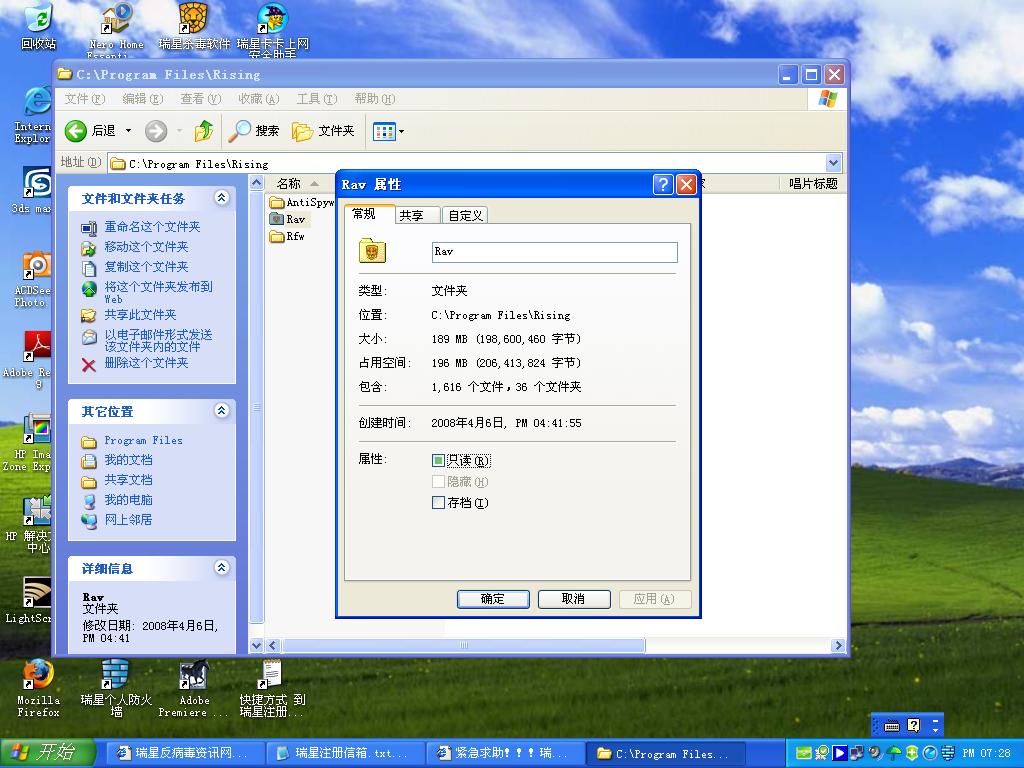Click the Rav folder name field
This screenshot has height=768, width=1024.
(554, 252)
